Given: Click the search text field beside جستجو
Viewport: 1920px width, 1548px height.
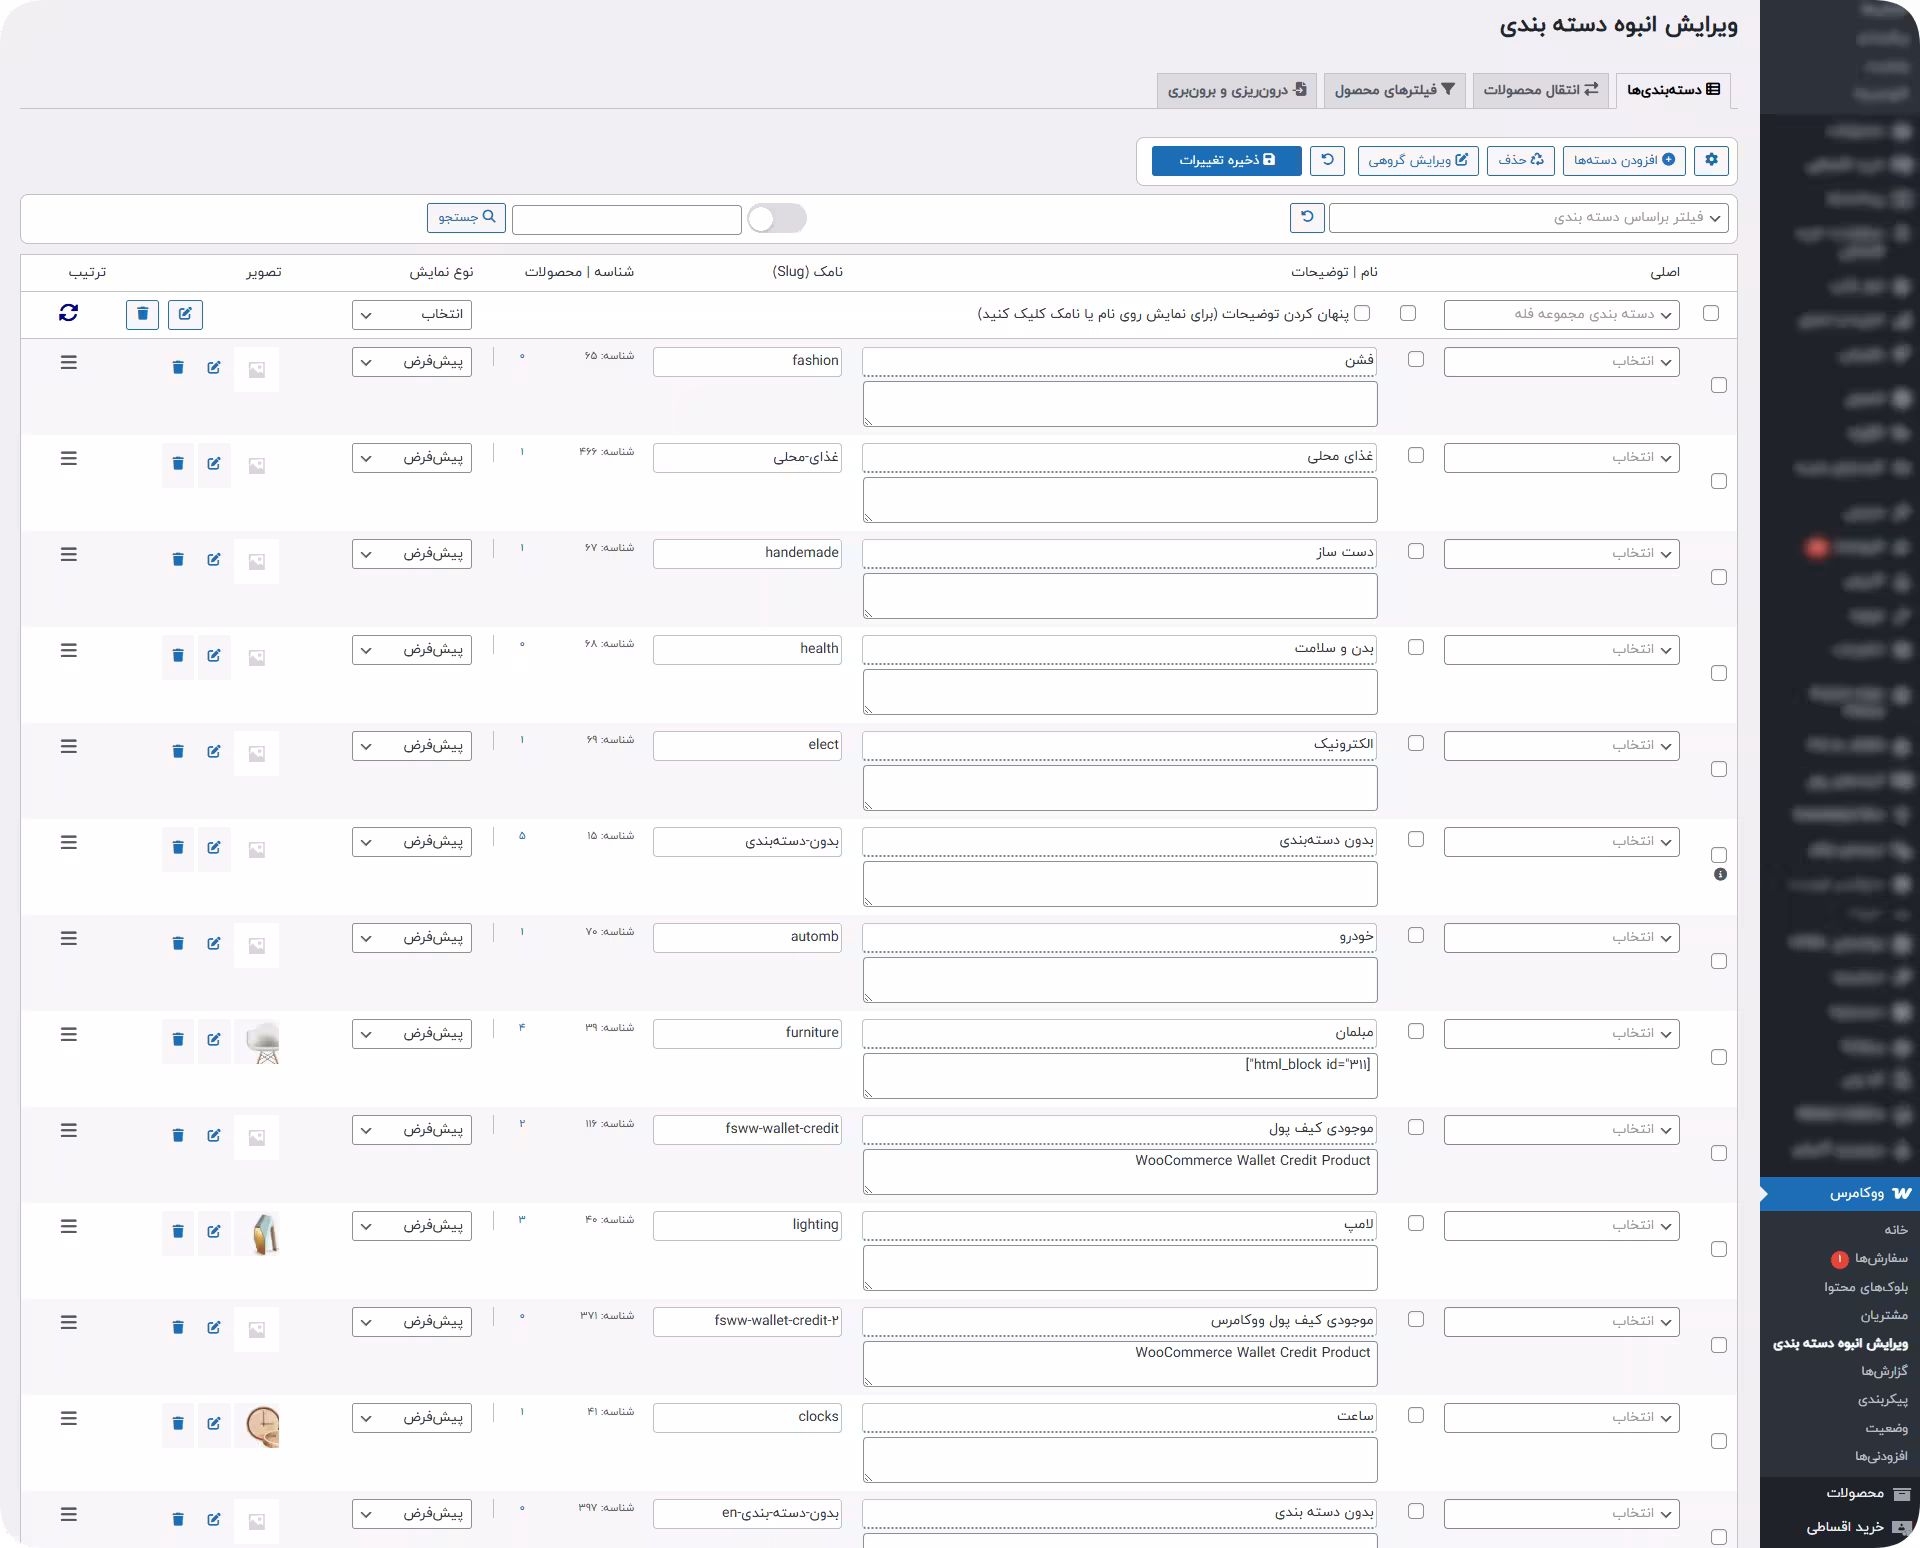Looking at the screenshot, I should [x=627, y=219].
